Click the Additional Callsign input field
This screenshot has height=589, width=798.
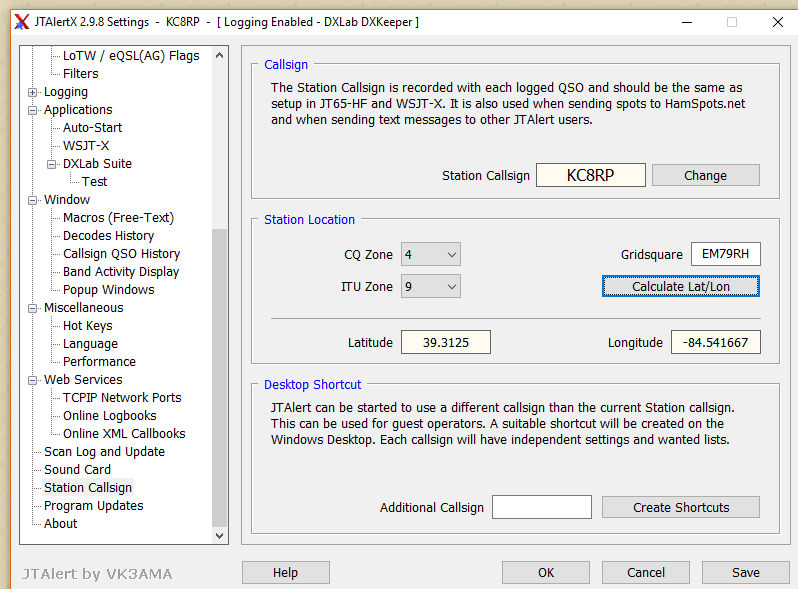point(542,507)
